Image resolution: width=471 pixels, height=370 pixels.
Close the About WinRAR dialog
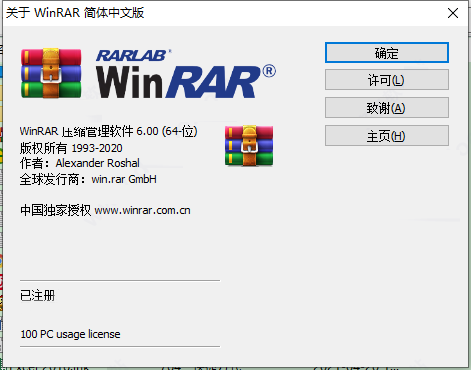coord(453,13)
